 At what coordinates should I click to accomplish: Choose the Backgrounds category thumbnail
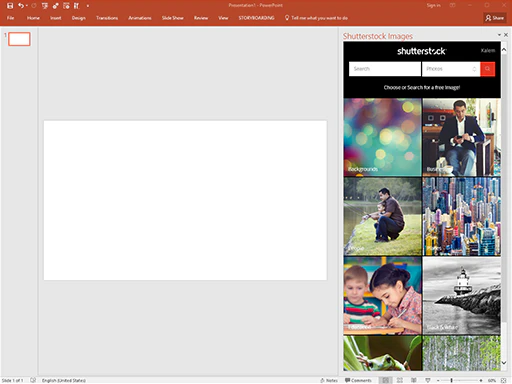pyautogui.click(x=383, y=137)
